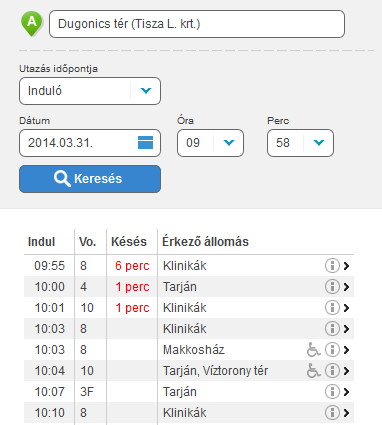Click the Keresés search button
The width and height of the screenshot is (382, 425).
(90, 179)
